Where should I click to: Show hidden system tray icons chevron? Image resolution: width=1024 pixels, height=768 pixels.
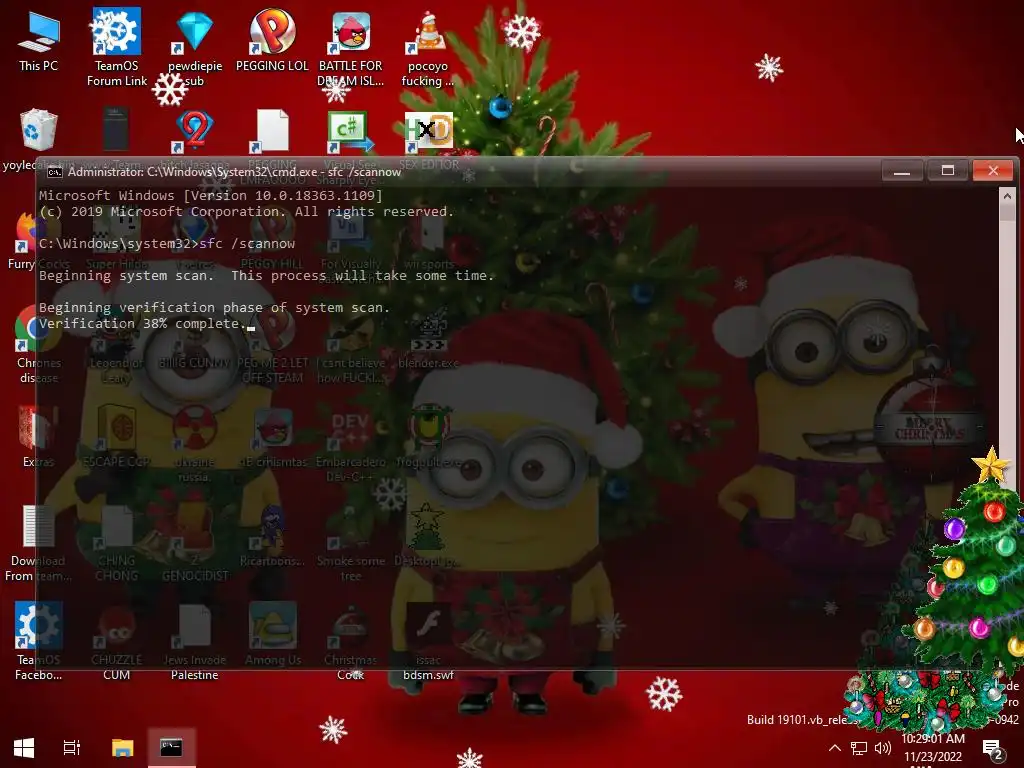pos(835,748)
